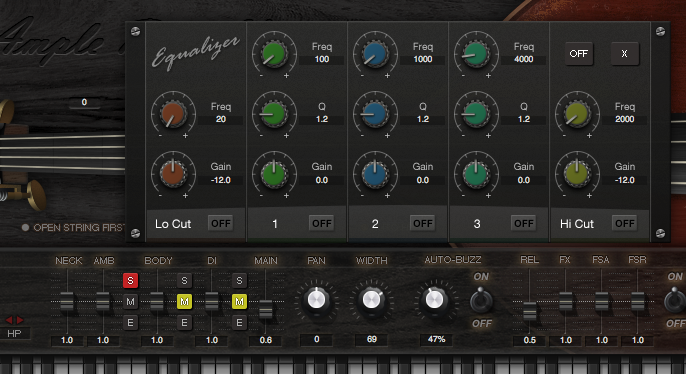Click the AUTO-BUZZ amount knob
This screenshot has width=686, height=374.
pyautogui.click(x=434, y=300)
